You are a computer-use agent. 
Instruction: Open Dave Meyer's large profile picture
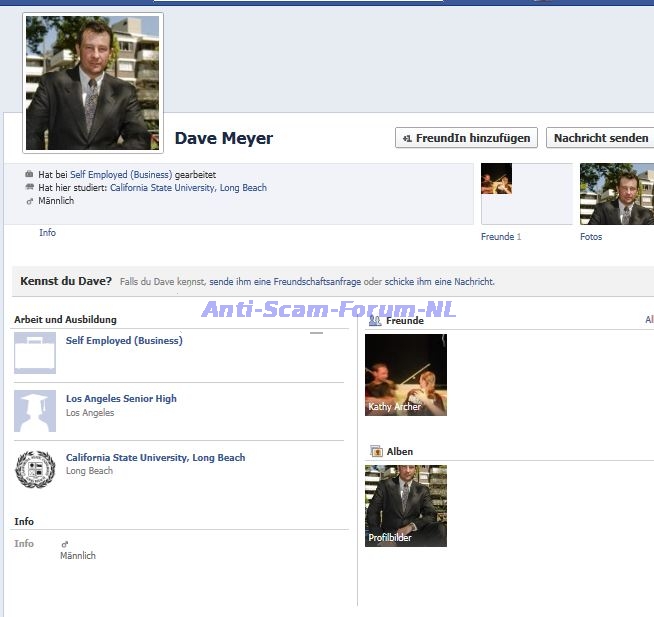[x=92, y=83]
